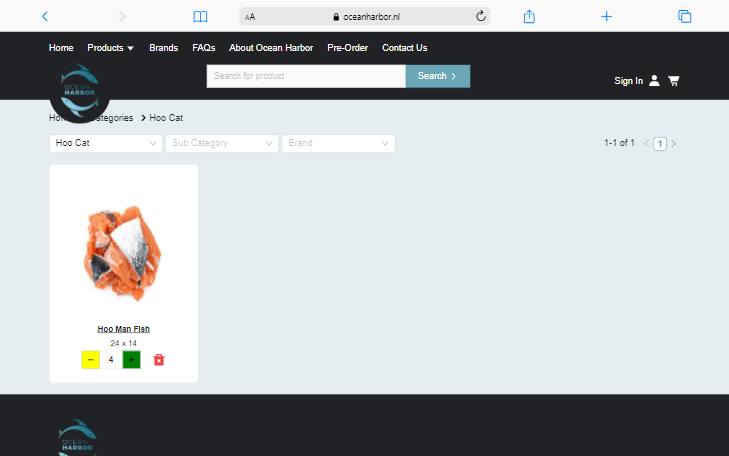Click the Ocean Harbor footer logo
Image resolution: width=729 pixels, height=456 pixels.
[78, 437]
